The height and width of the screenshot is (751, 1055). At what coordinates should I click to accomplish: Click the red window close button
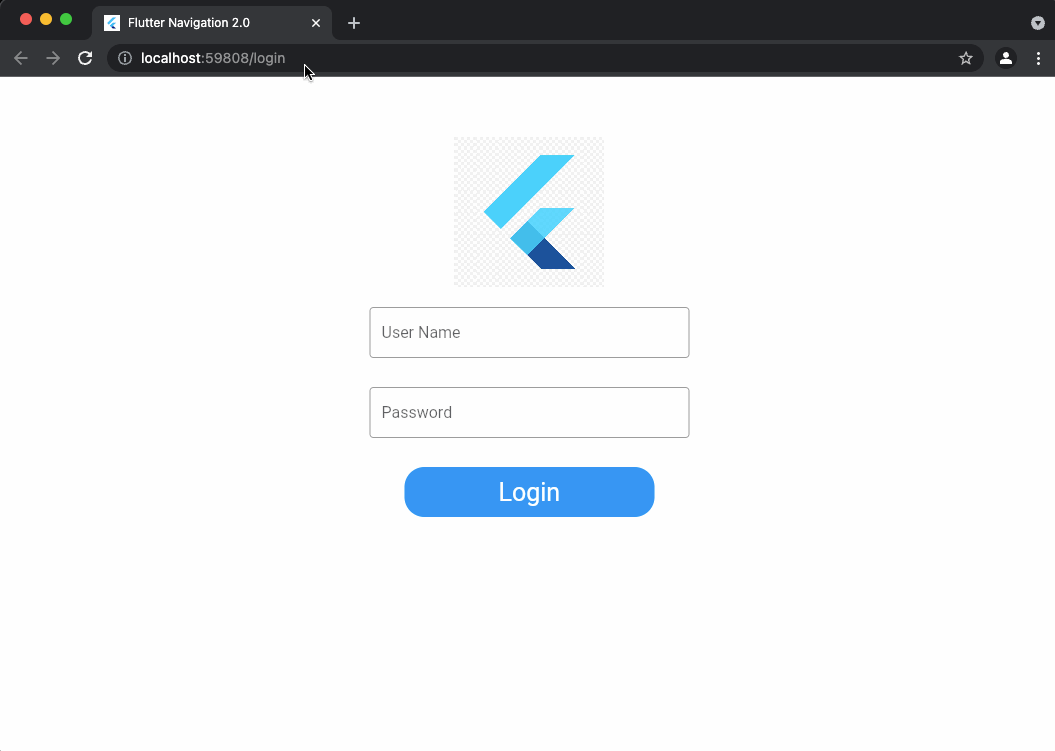click(x=26, y=19)
